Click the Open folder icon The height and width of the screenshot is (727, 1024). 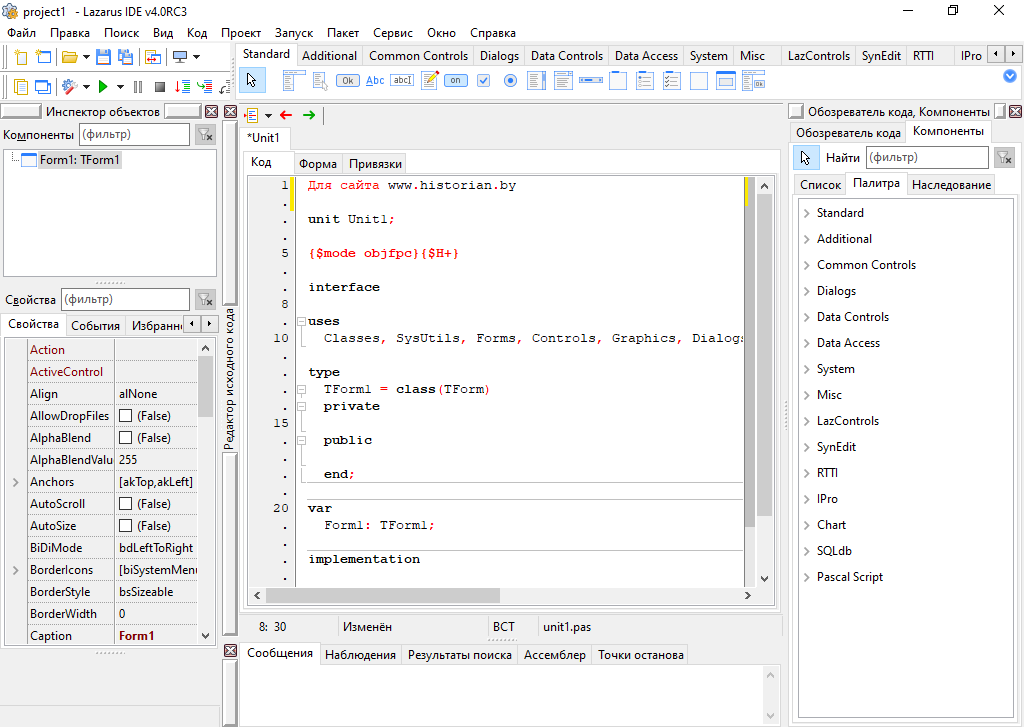click(x=70, y=57)
